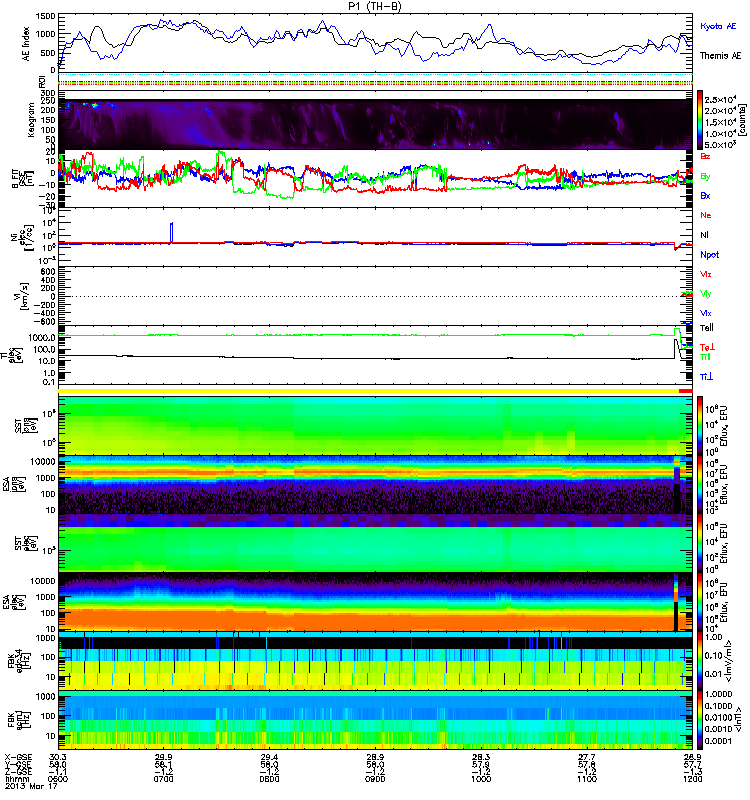Click the 27.7 X-GSE position value

[x=587, y=758]
